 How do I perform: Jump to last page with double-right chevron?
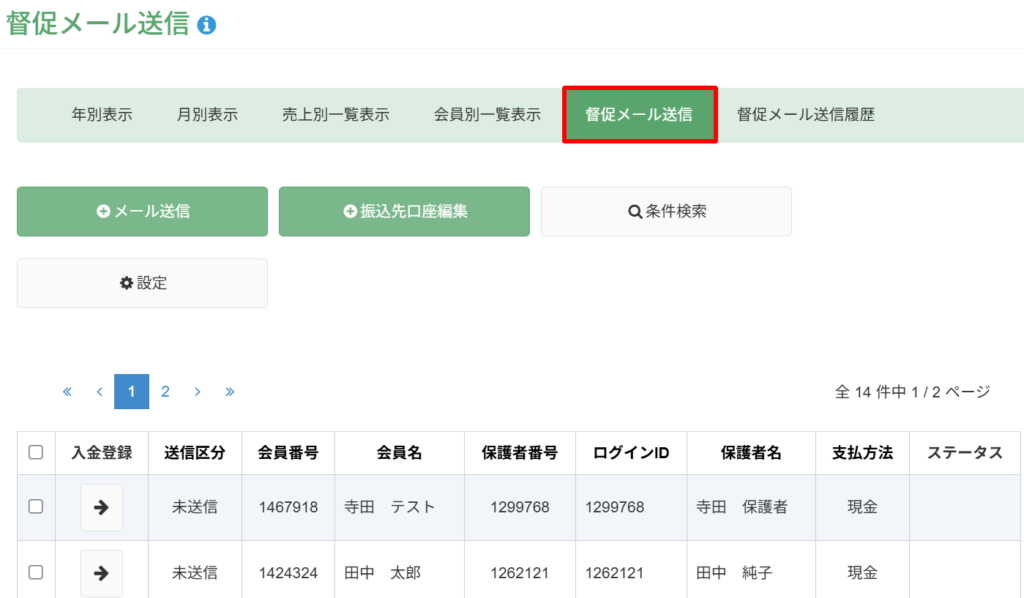230,392
